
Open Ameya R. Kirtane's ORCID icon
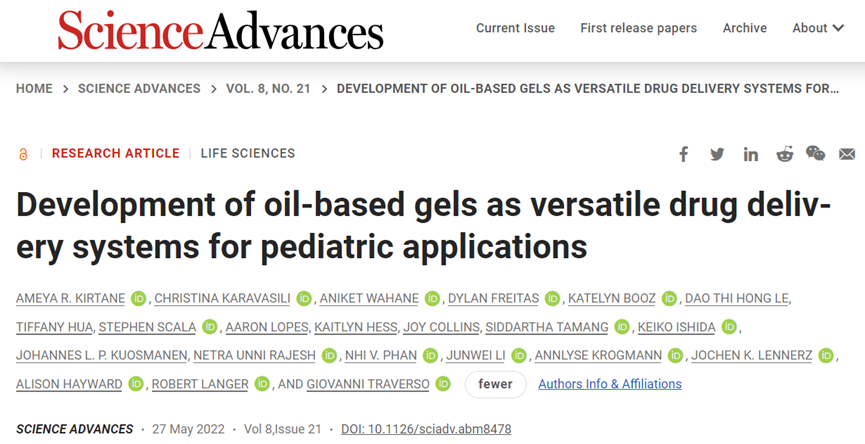(139, 298)
